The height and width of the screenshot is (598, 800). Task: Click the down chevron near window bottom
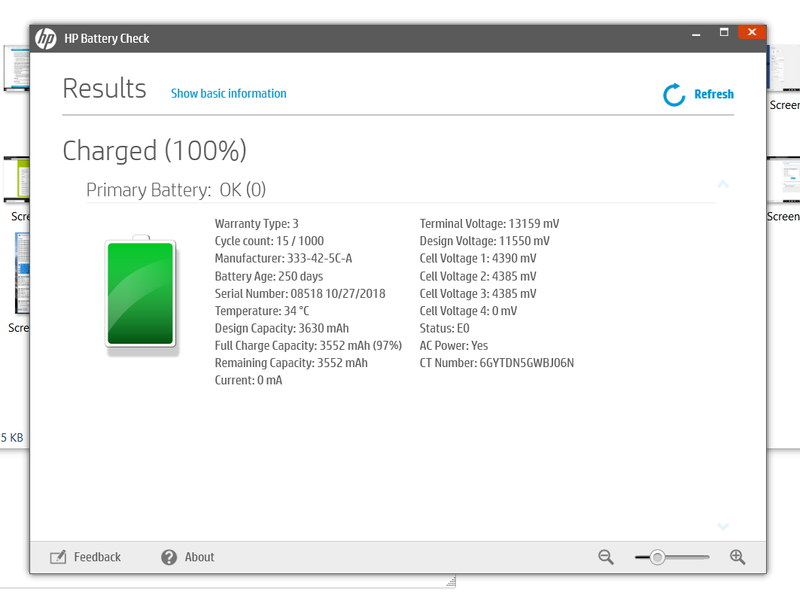click(x=723, y=526)
